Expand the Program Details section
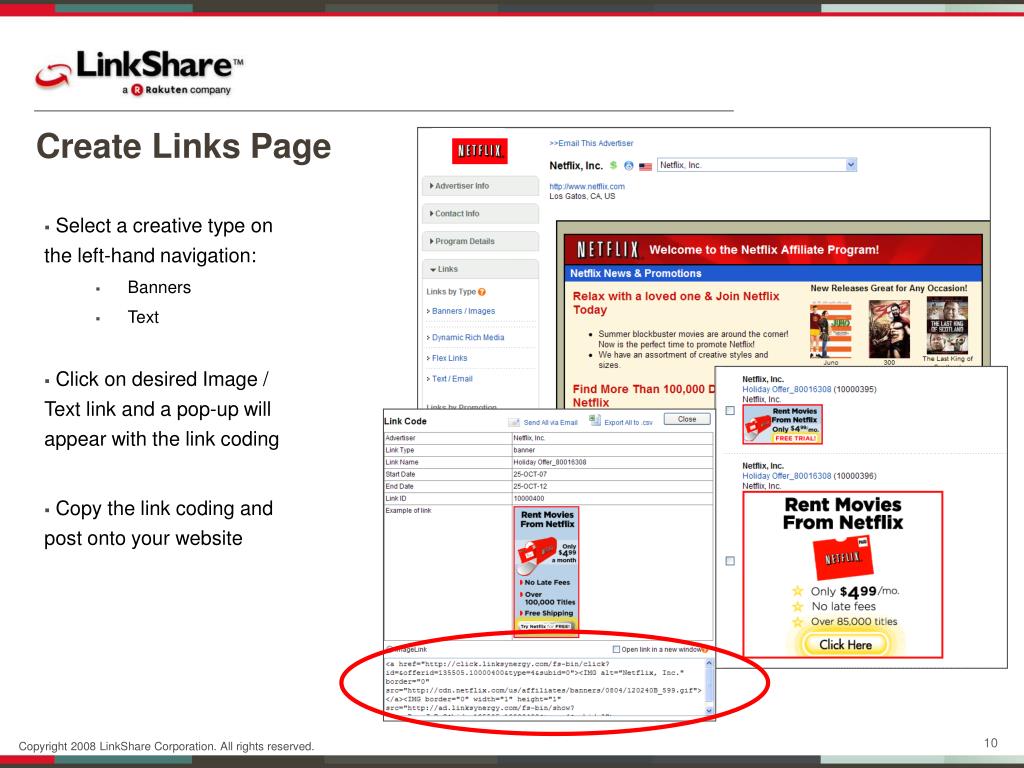This screenshot has height=768, width=1024. click(480, 241)
